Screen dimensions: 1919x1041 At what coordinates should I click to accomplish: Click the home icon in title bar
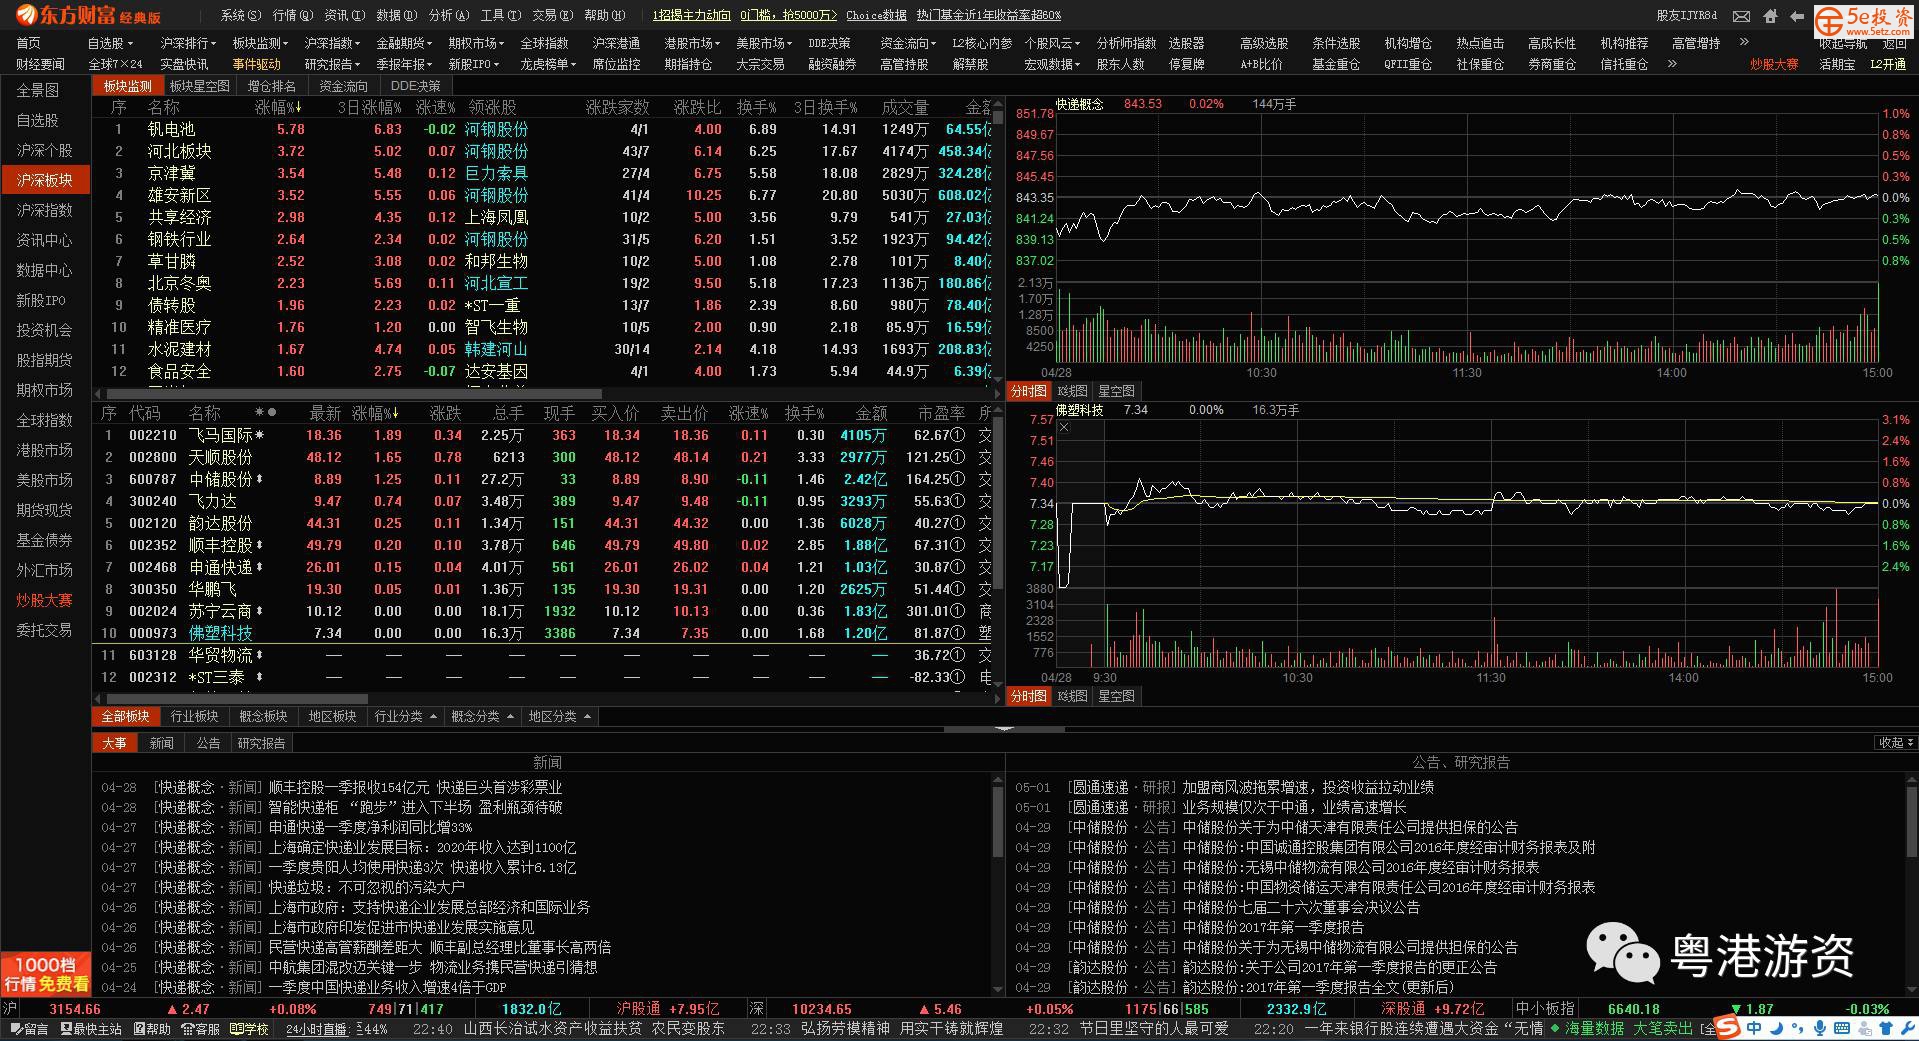pyautogui.click(x=1770, y=16)
